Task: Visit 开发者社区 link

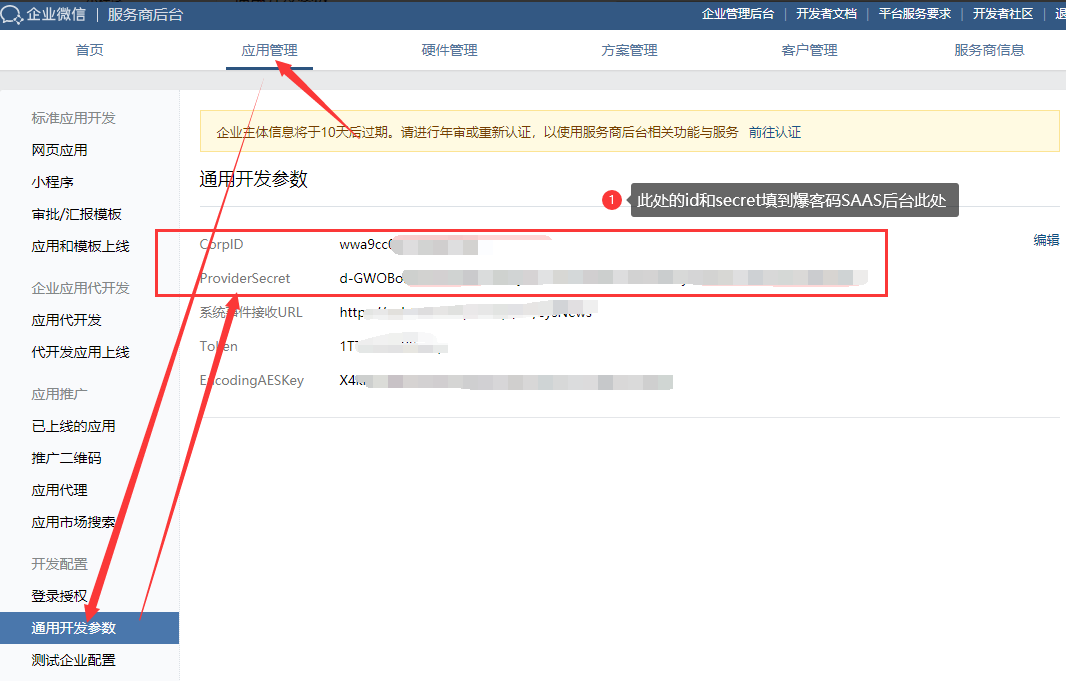Action: (x=1002, y=14)
